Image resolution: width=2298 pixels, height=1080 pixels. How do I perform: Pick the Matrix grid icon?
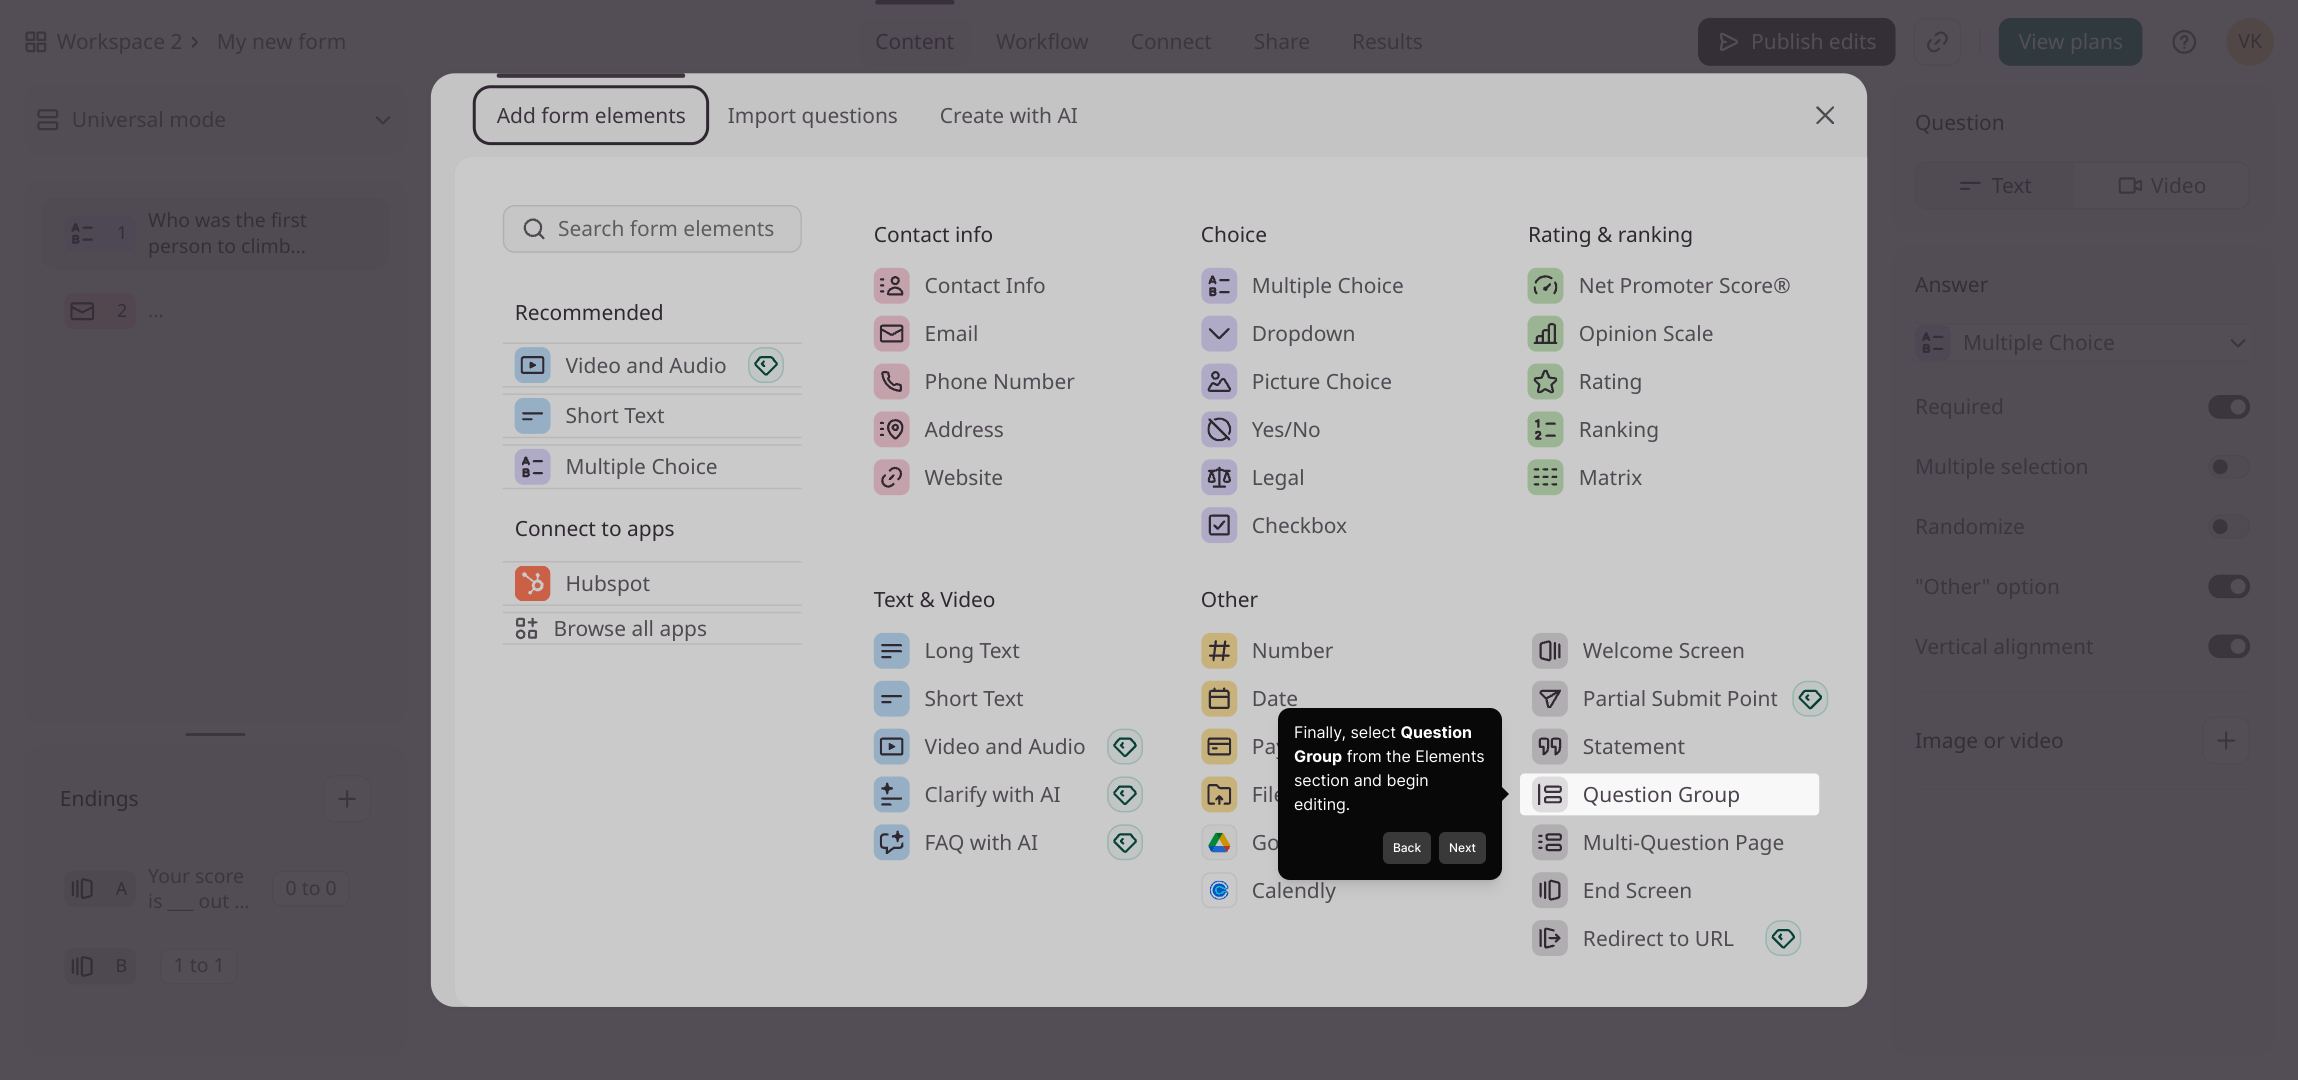click(1545, 478)
